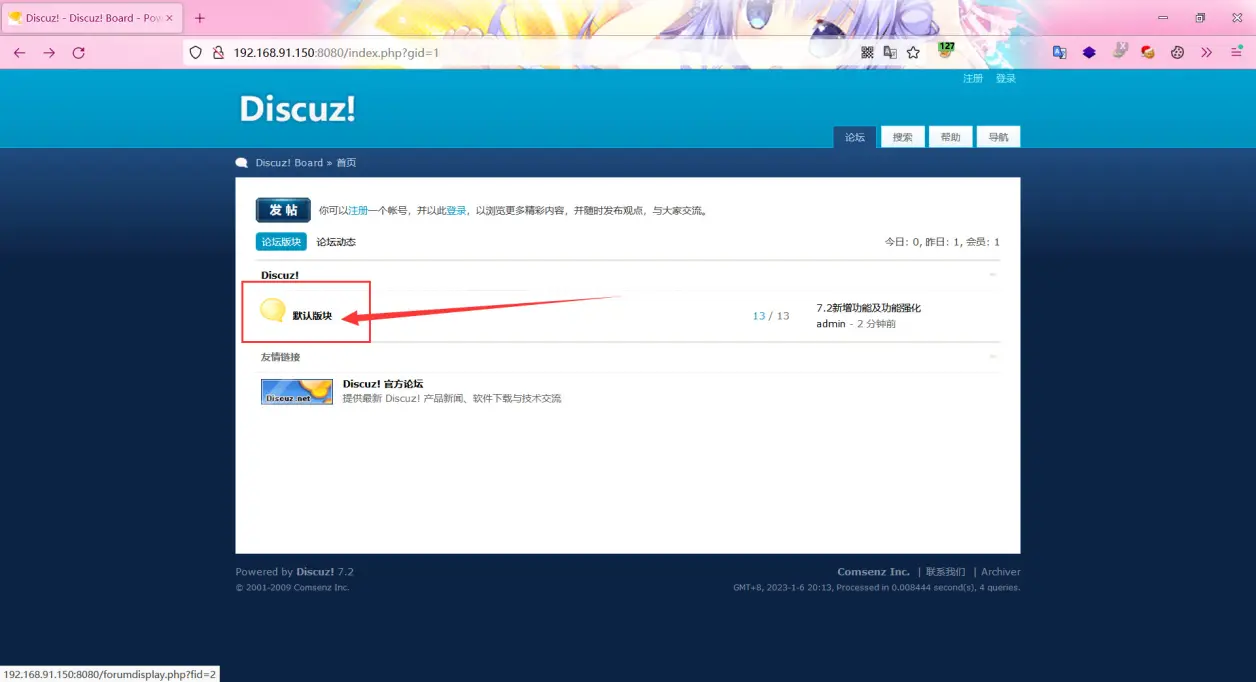This screenshot has width=1256, height=682.
Task: Open the purple layered-stack extension icon
Action: 1089,53
